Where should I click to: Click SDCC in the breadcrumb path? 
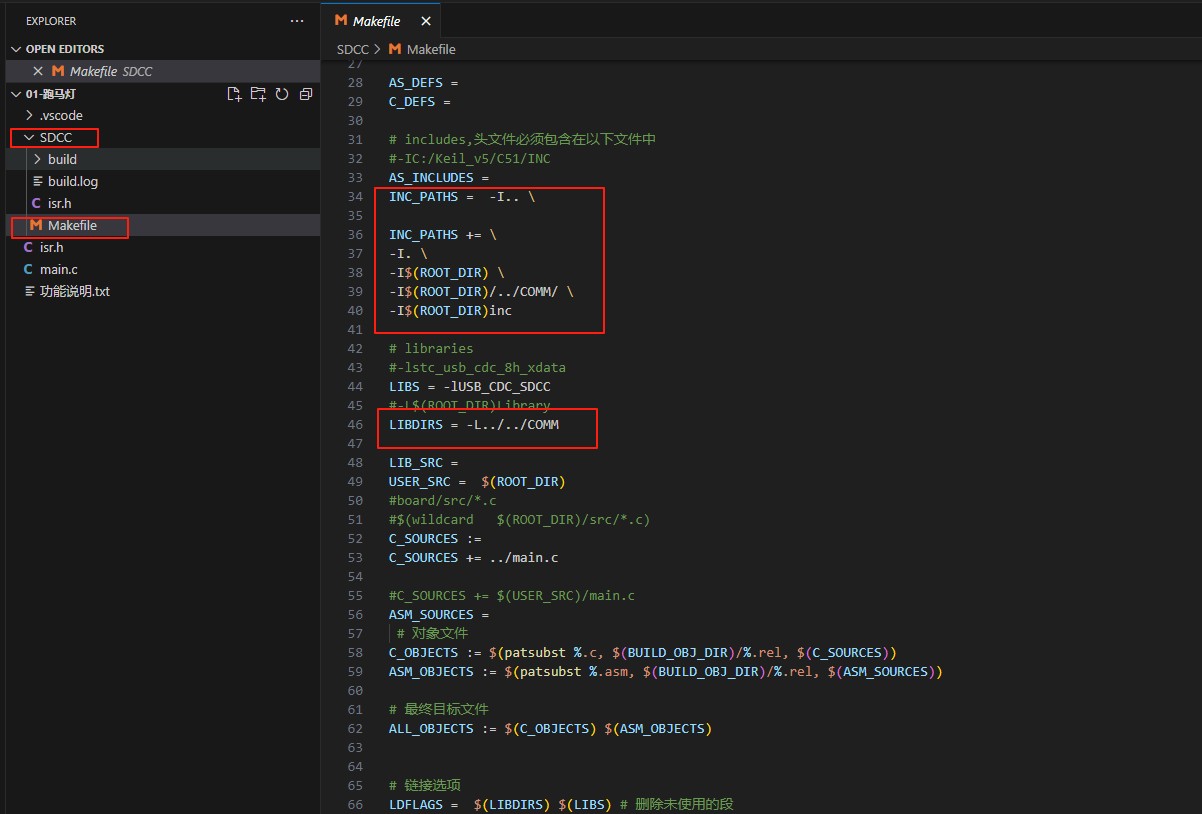pyautogui.click(x=352, y=49)
